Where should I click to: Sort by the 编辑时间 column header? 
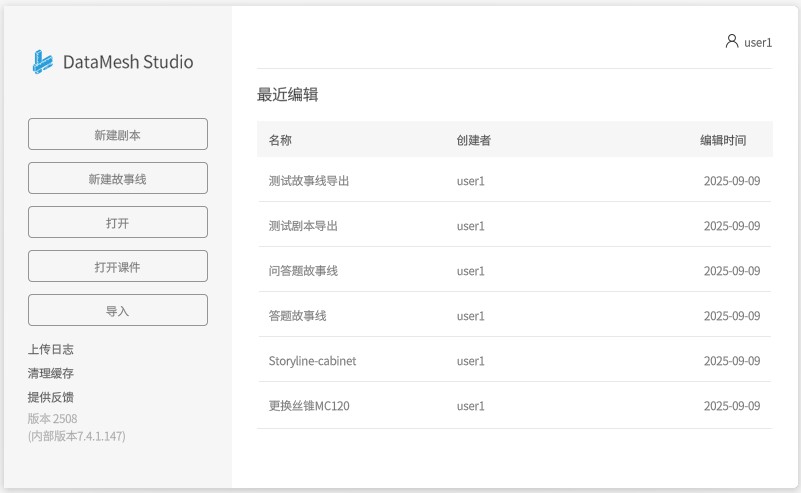[722, 140]
